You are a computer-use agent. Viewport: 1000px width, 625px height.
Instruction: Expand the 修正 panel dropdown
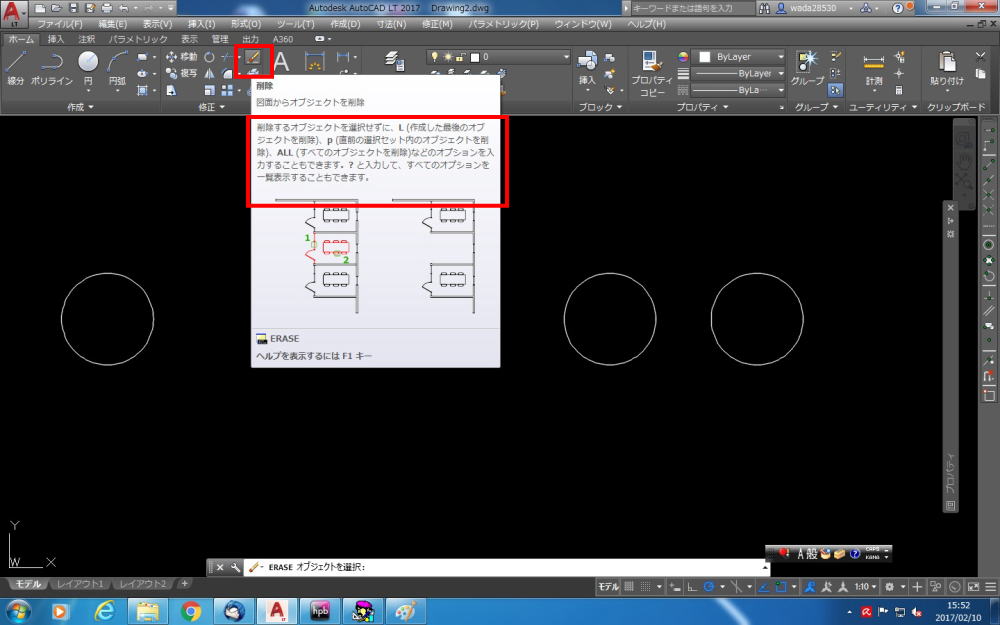[212, 107]
